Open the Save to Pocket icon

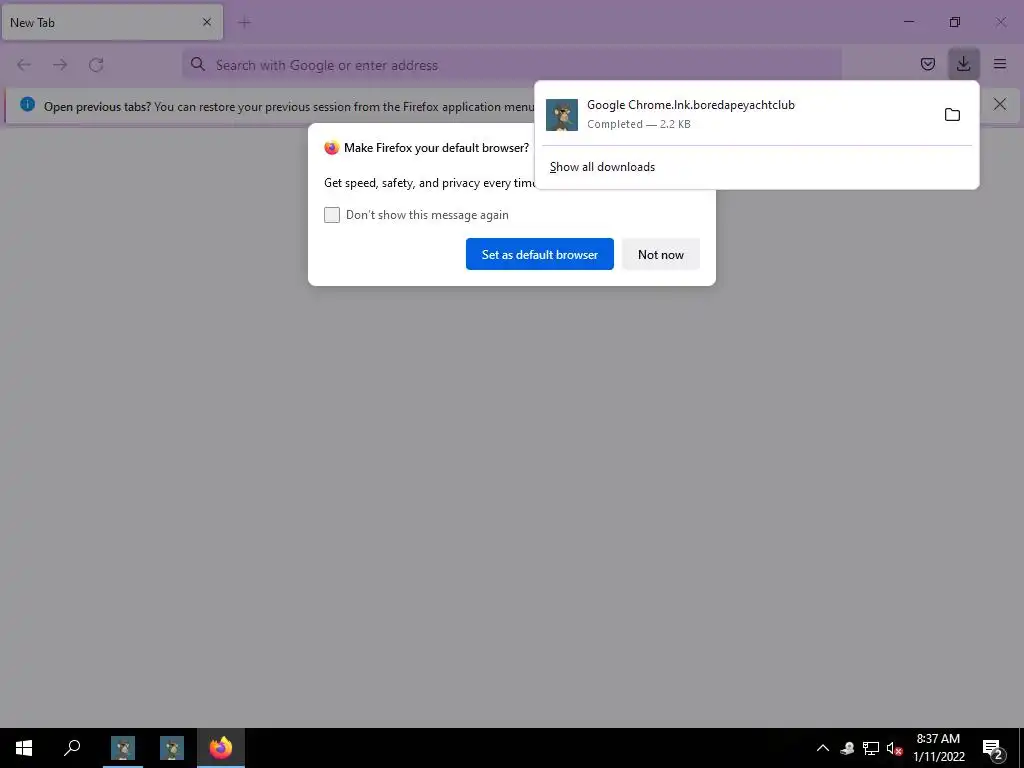(x=927, y=64)
